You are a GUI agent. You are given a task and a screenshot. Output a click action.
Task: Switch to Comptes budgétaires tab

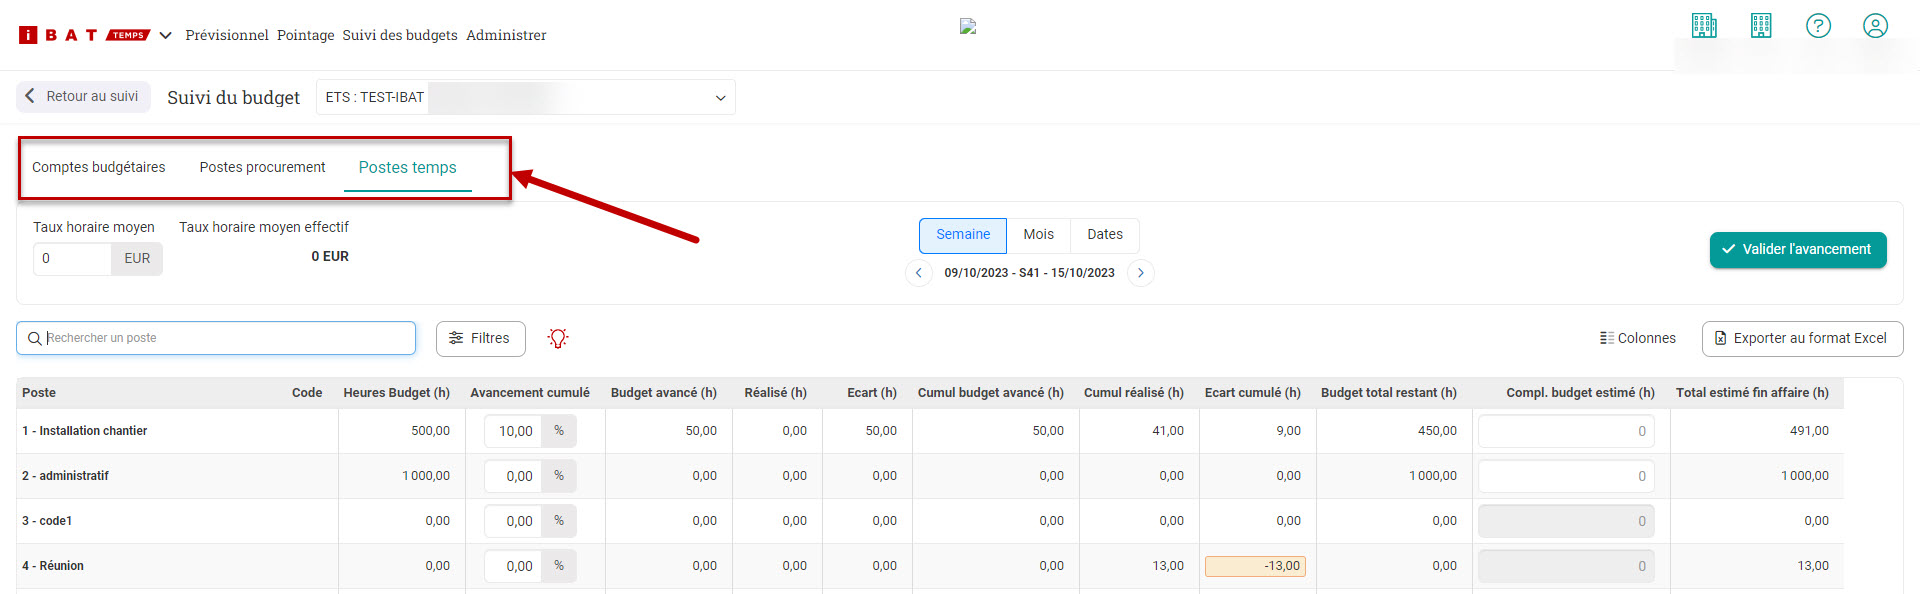click(99, 168)
